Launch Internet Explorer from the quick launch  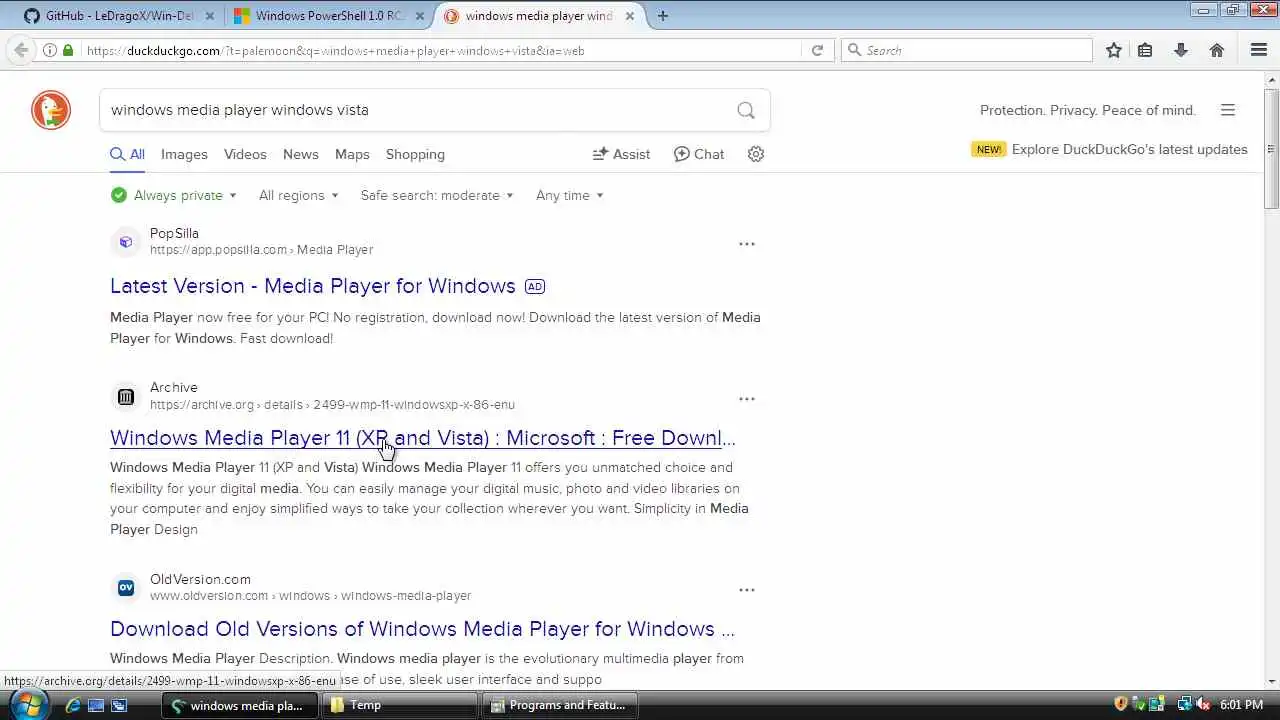coord(72,705)
